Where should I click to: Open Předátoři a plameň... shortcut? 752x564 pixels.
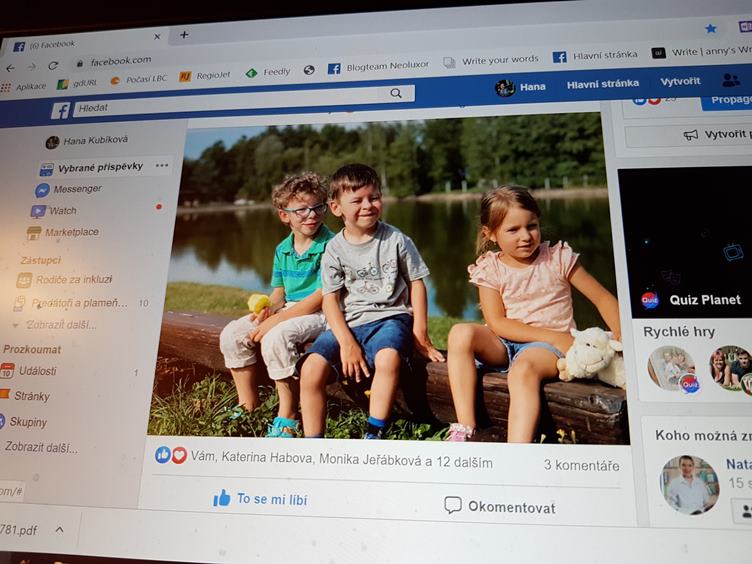click(71, 303)
